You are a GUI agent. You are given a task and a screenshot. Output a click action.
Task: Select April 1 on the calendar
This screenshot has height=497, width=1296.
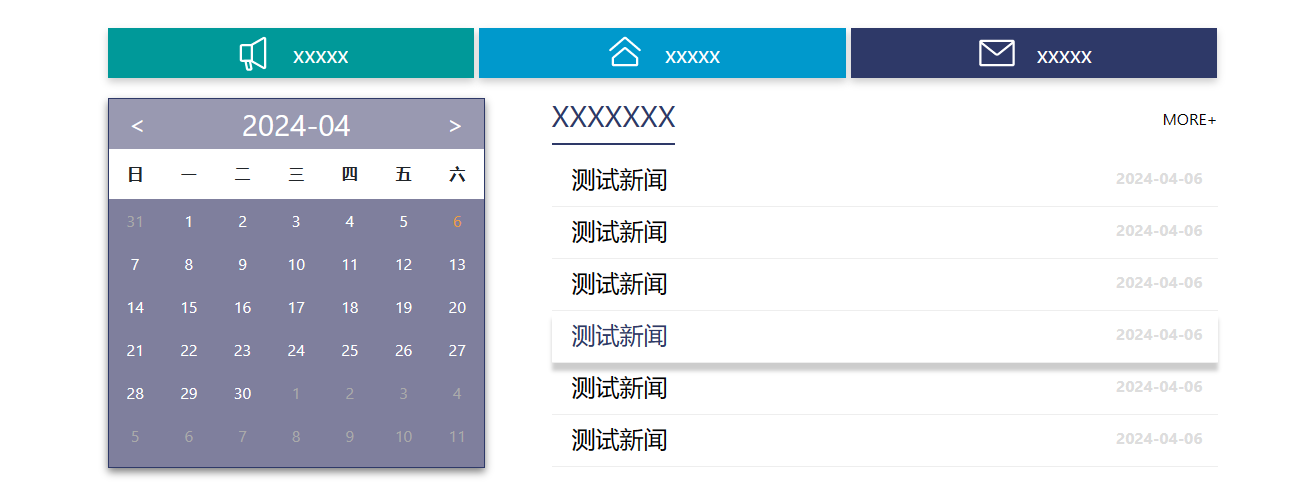click(x=189, y=222)
